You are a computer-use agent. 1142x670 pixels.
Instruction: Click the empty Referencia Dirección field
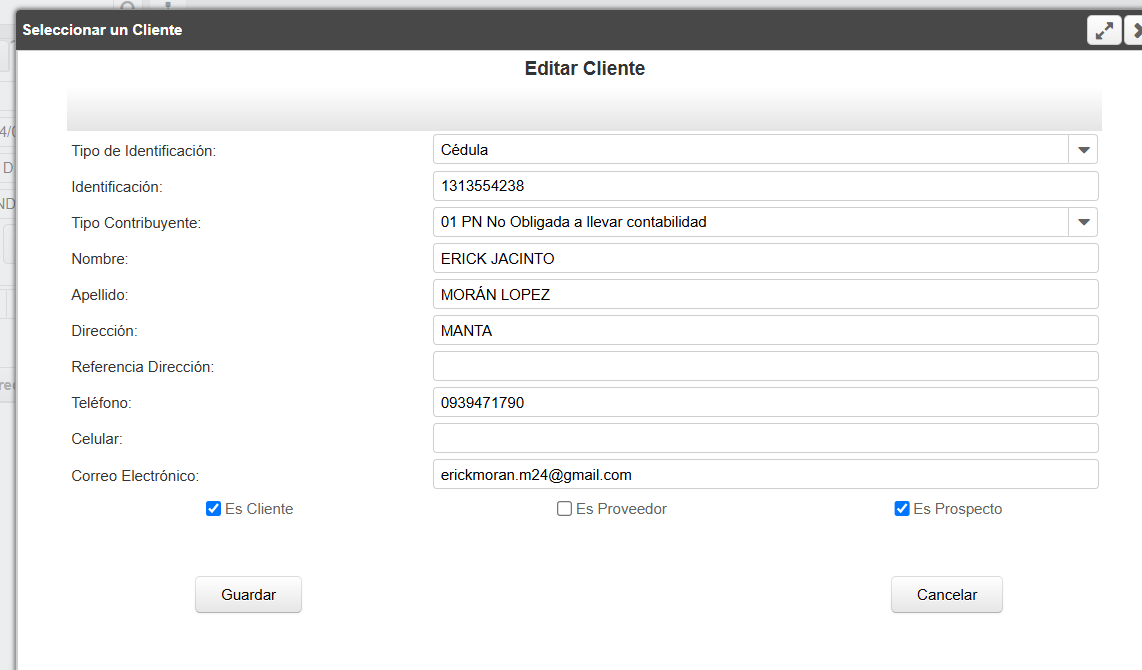click(765, 366)
